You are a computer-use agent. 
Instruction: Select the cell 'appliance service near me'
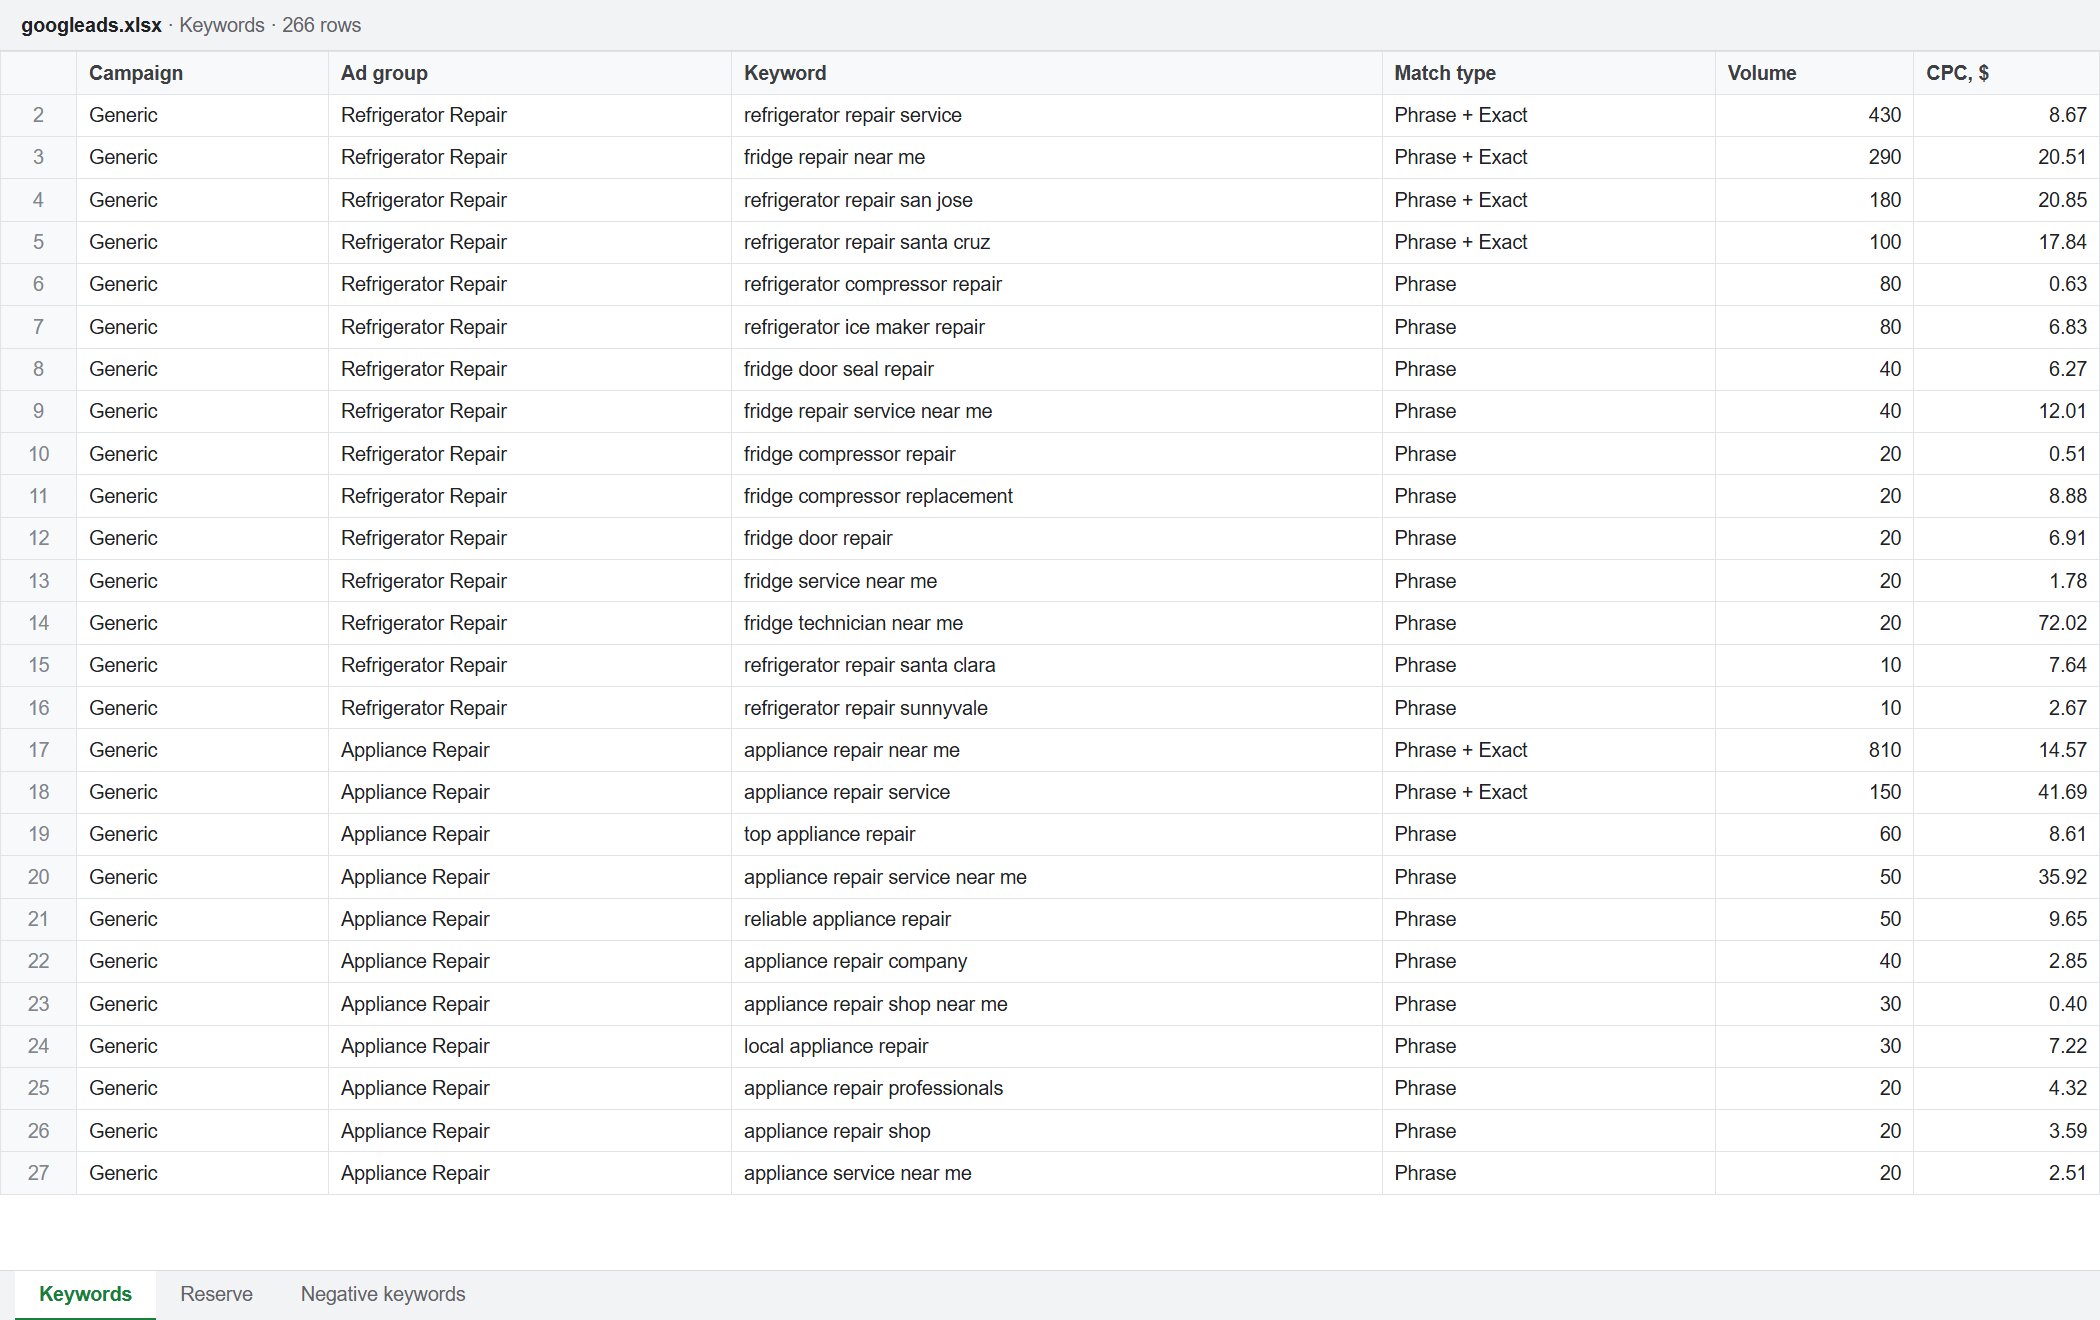(x=1056, y=1173)
